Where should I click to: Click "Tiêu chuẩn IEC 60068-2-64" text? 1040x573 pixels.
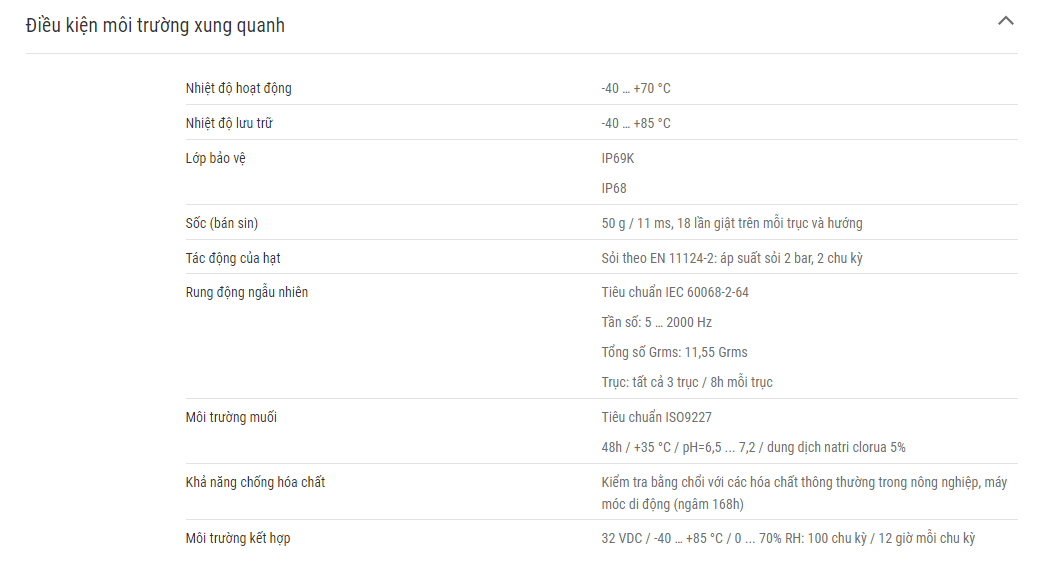[x=675, y=292]
